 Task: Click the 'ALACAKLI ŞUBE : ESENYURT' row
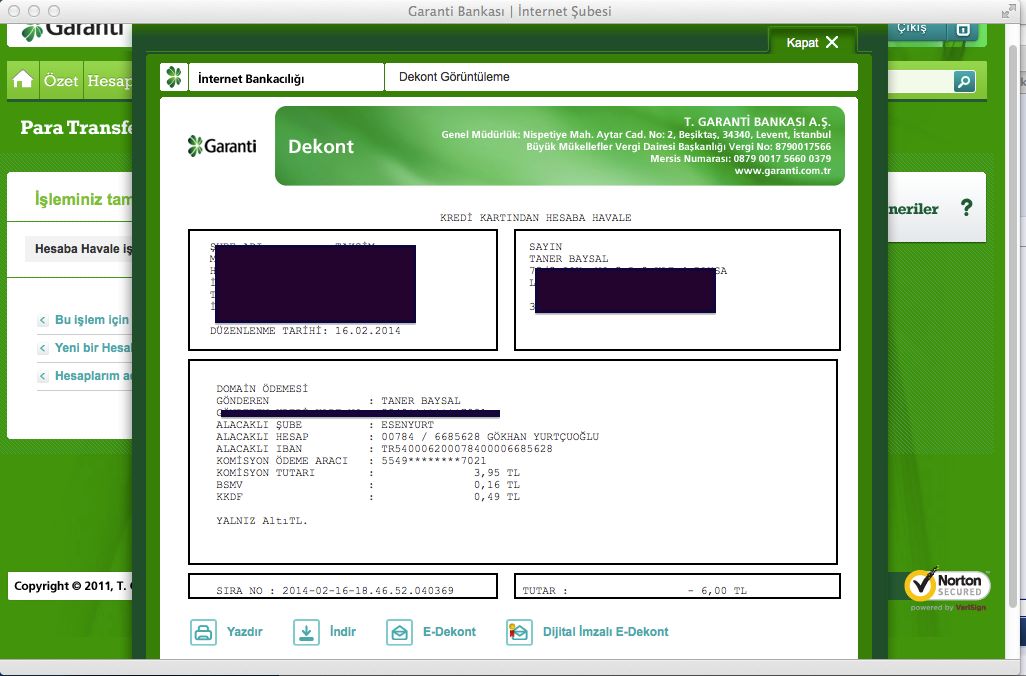click(325, 425)
